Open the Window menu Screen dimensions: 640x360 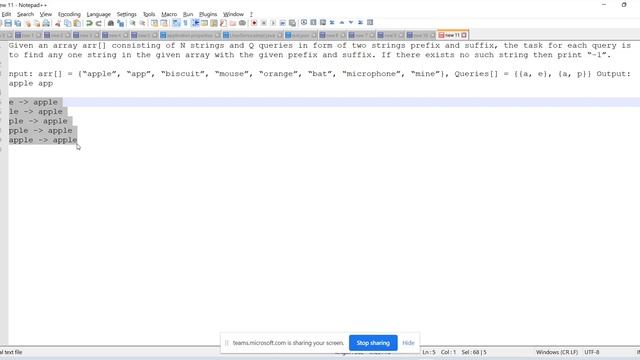(233, 14)
